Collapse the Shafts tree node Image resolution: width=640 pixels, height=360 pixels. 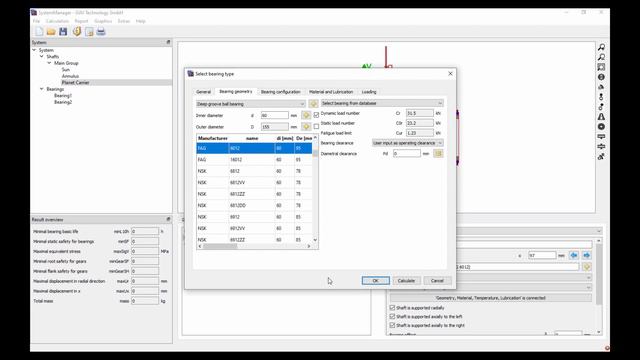(x=42, y=56)
